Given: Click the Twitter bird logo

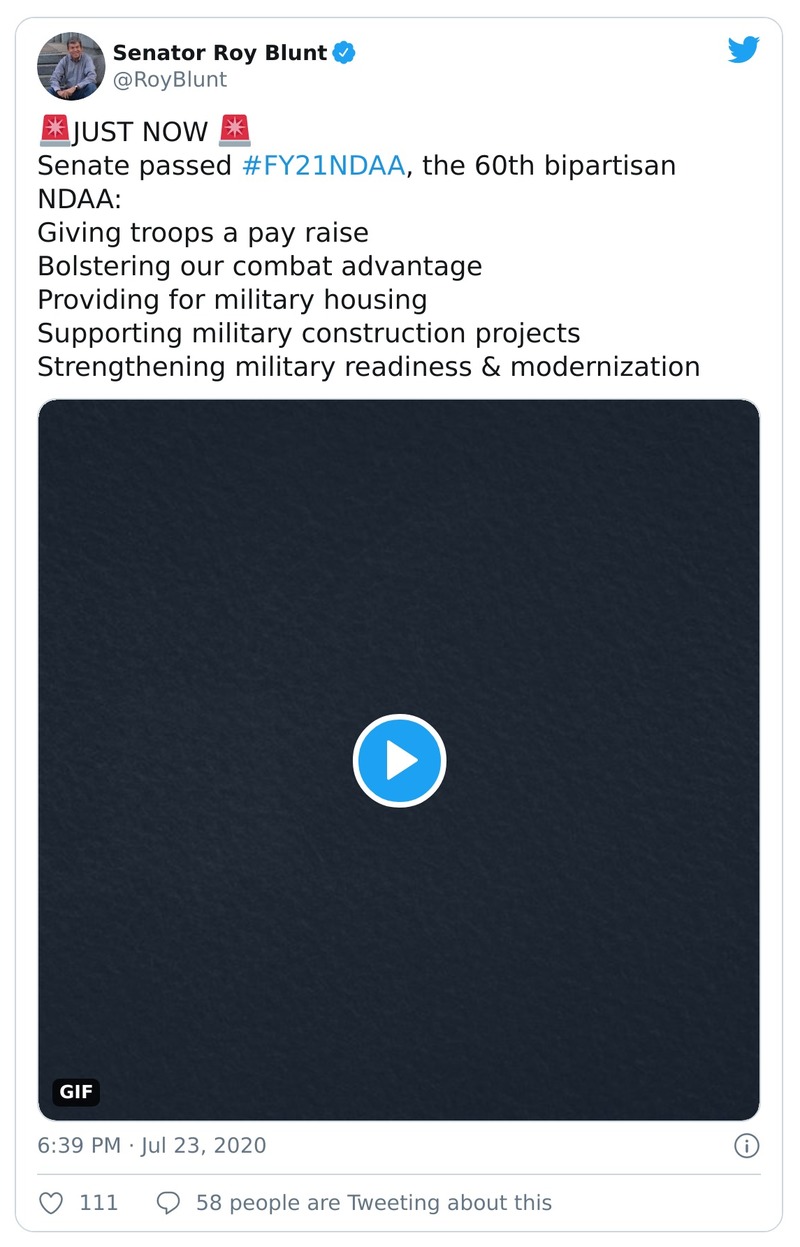Looking at the screenshot, I should coord(743,50).
